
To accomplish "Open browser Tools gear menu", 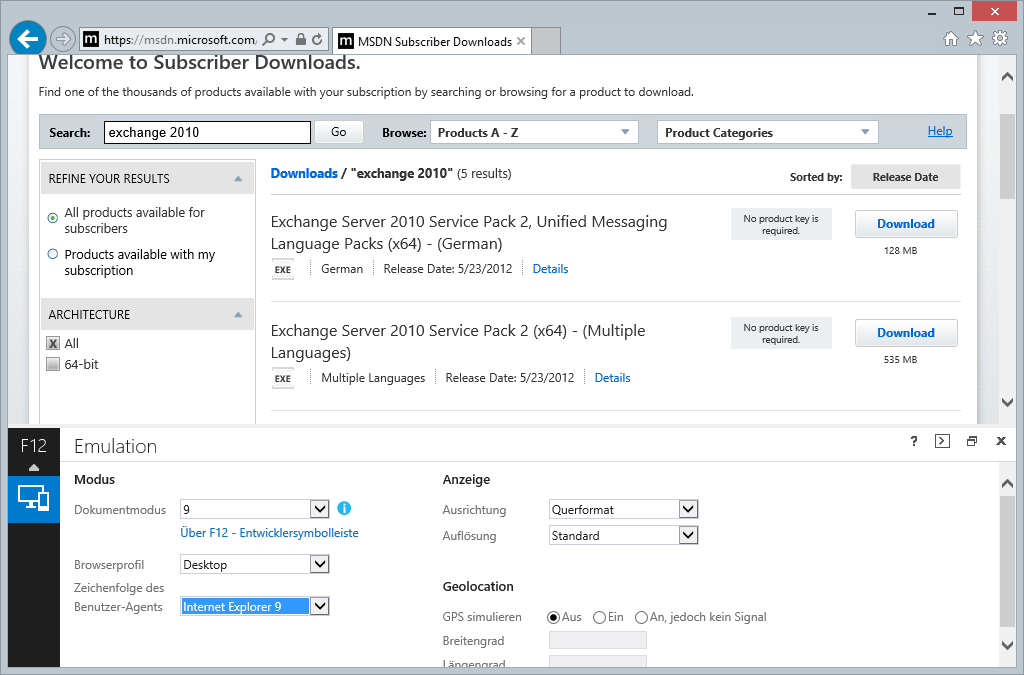I will [1000, 39].
